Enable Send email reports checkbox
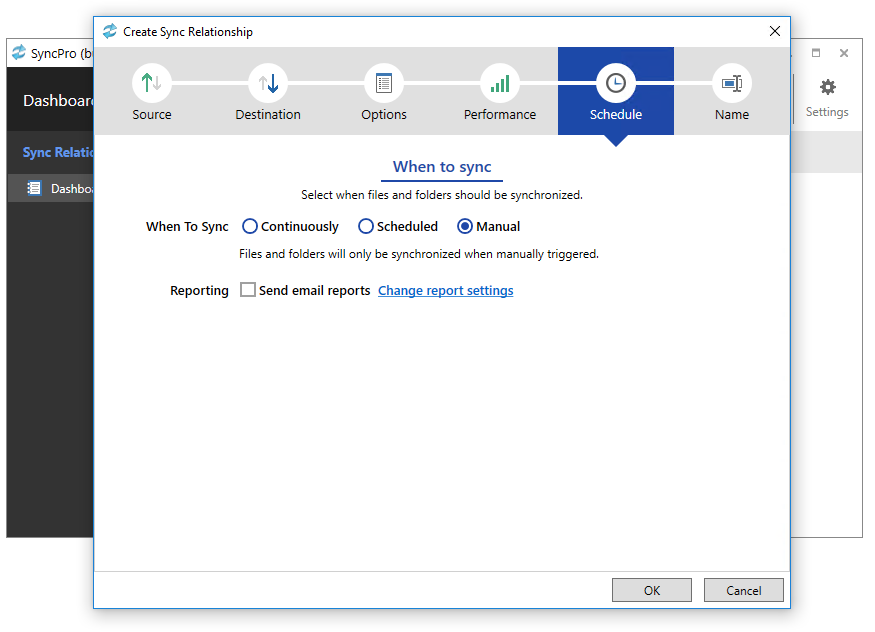 tap(248, 291)
